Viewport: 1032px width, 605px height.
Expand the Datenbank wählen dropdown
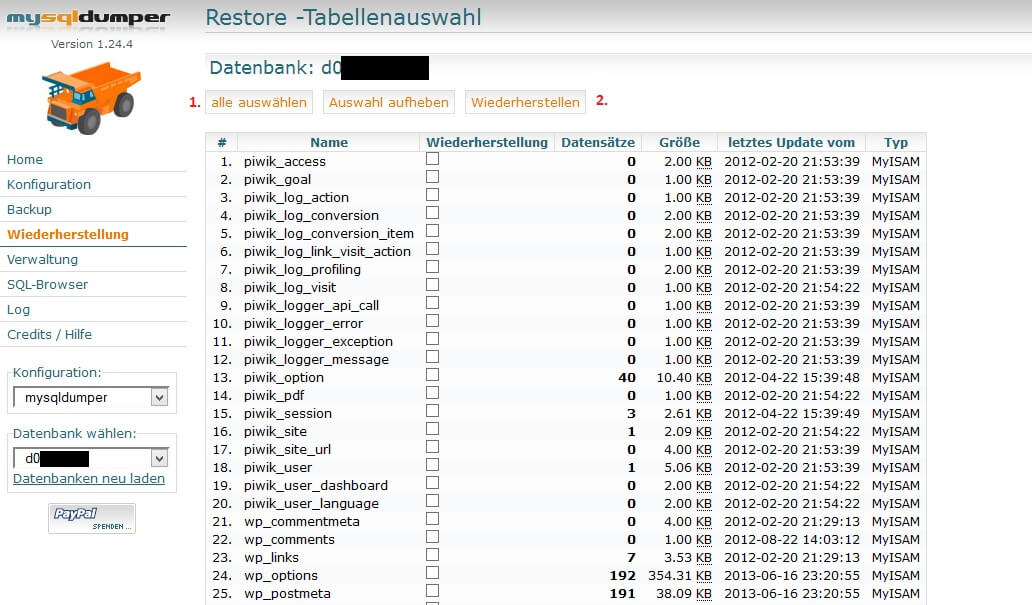pyautogui.click(x=91, y=458)
